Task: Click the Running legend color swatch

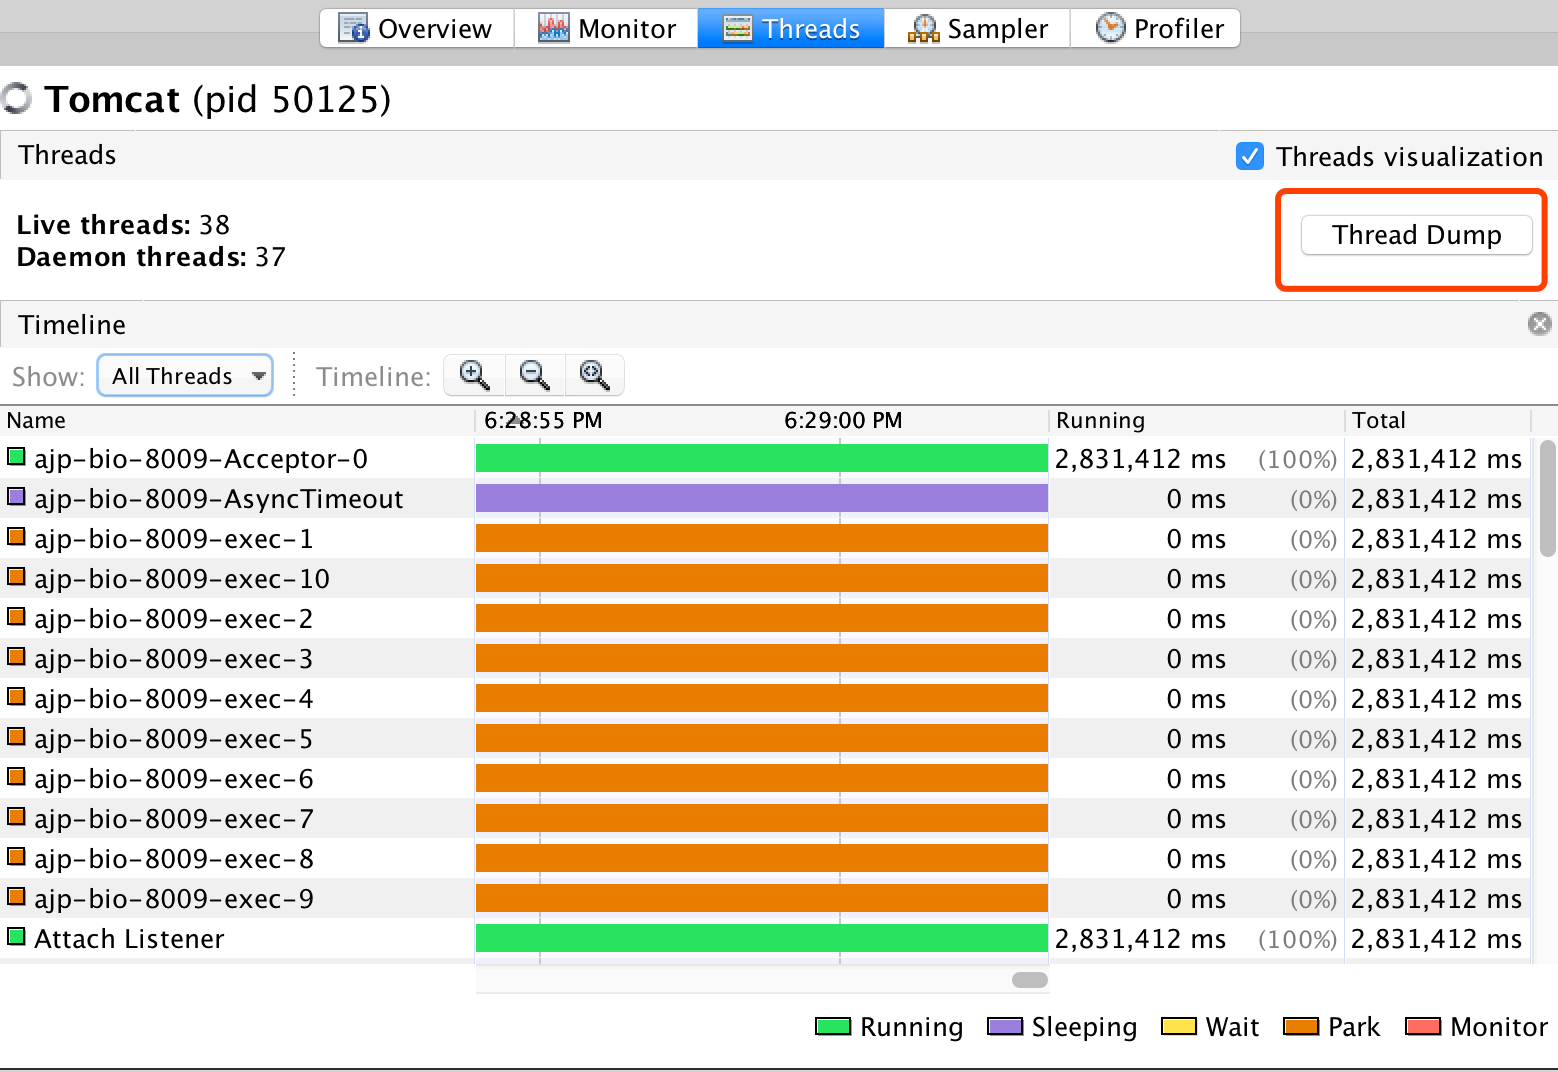Action: coord(833,1026)
